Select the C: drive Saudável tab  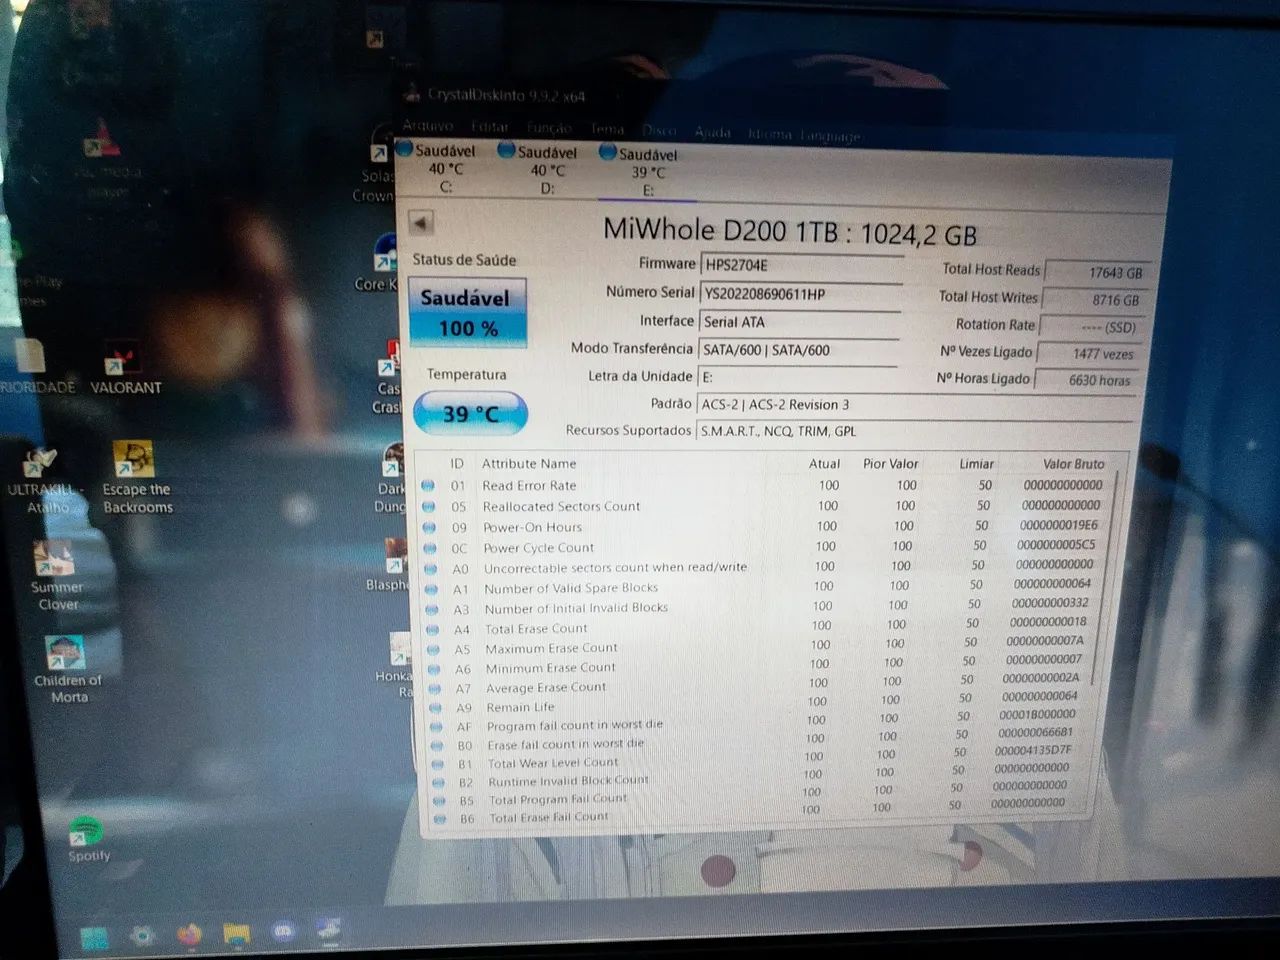(438, 168)
